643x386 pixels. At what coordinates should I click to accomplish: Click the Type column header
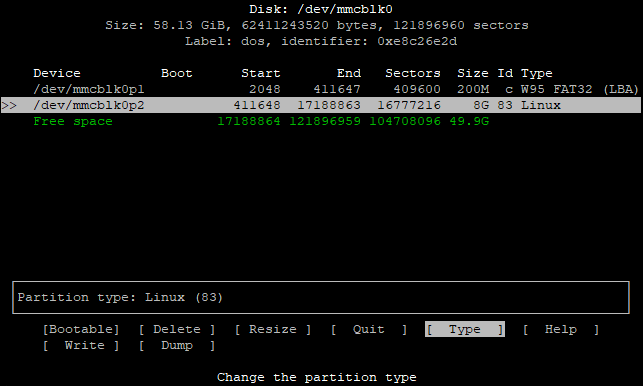537,73
